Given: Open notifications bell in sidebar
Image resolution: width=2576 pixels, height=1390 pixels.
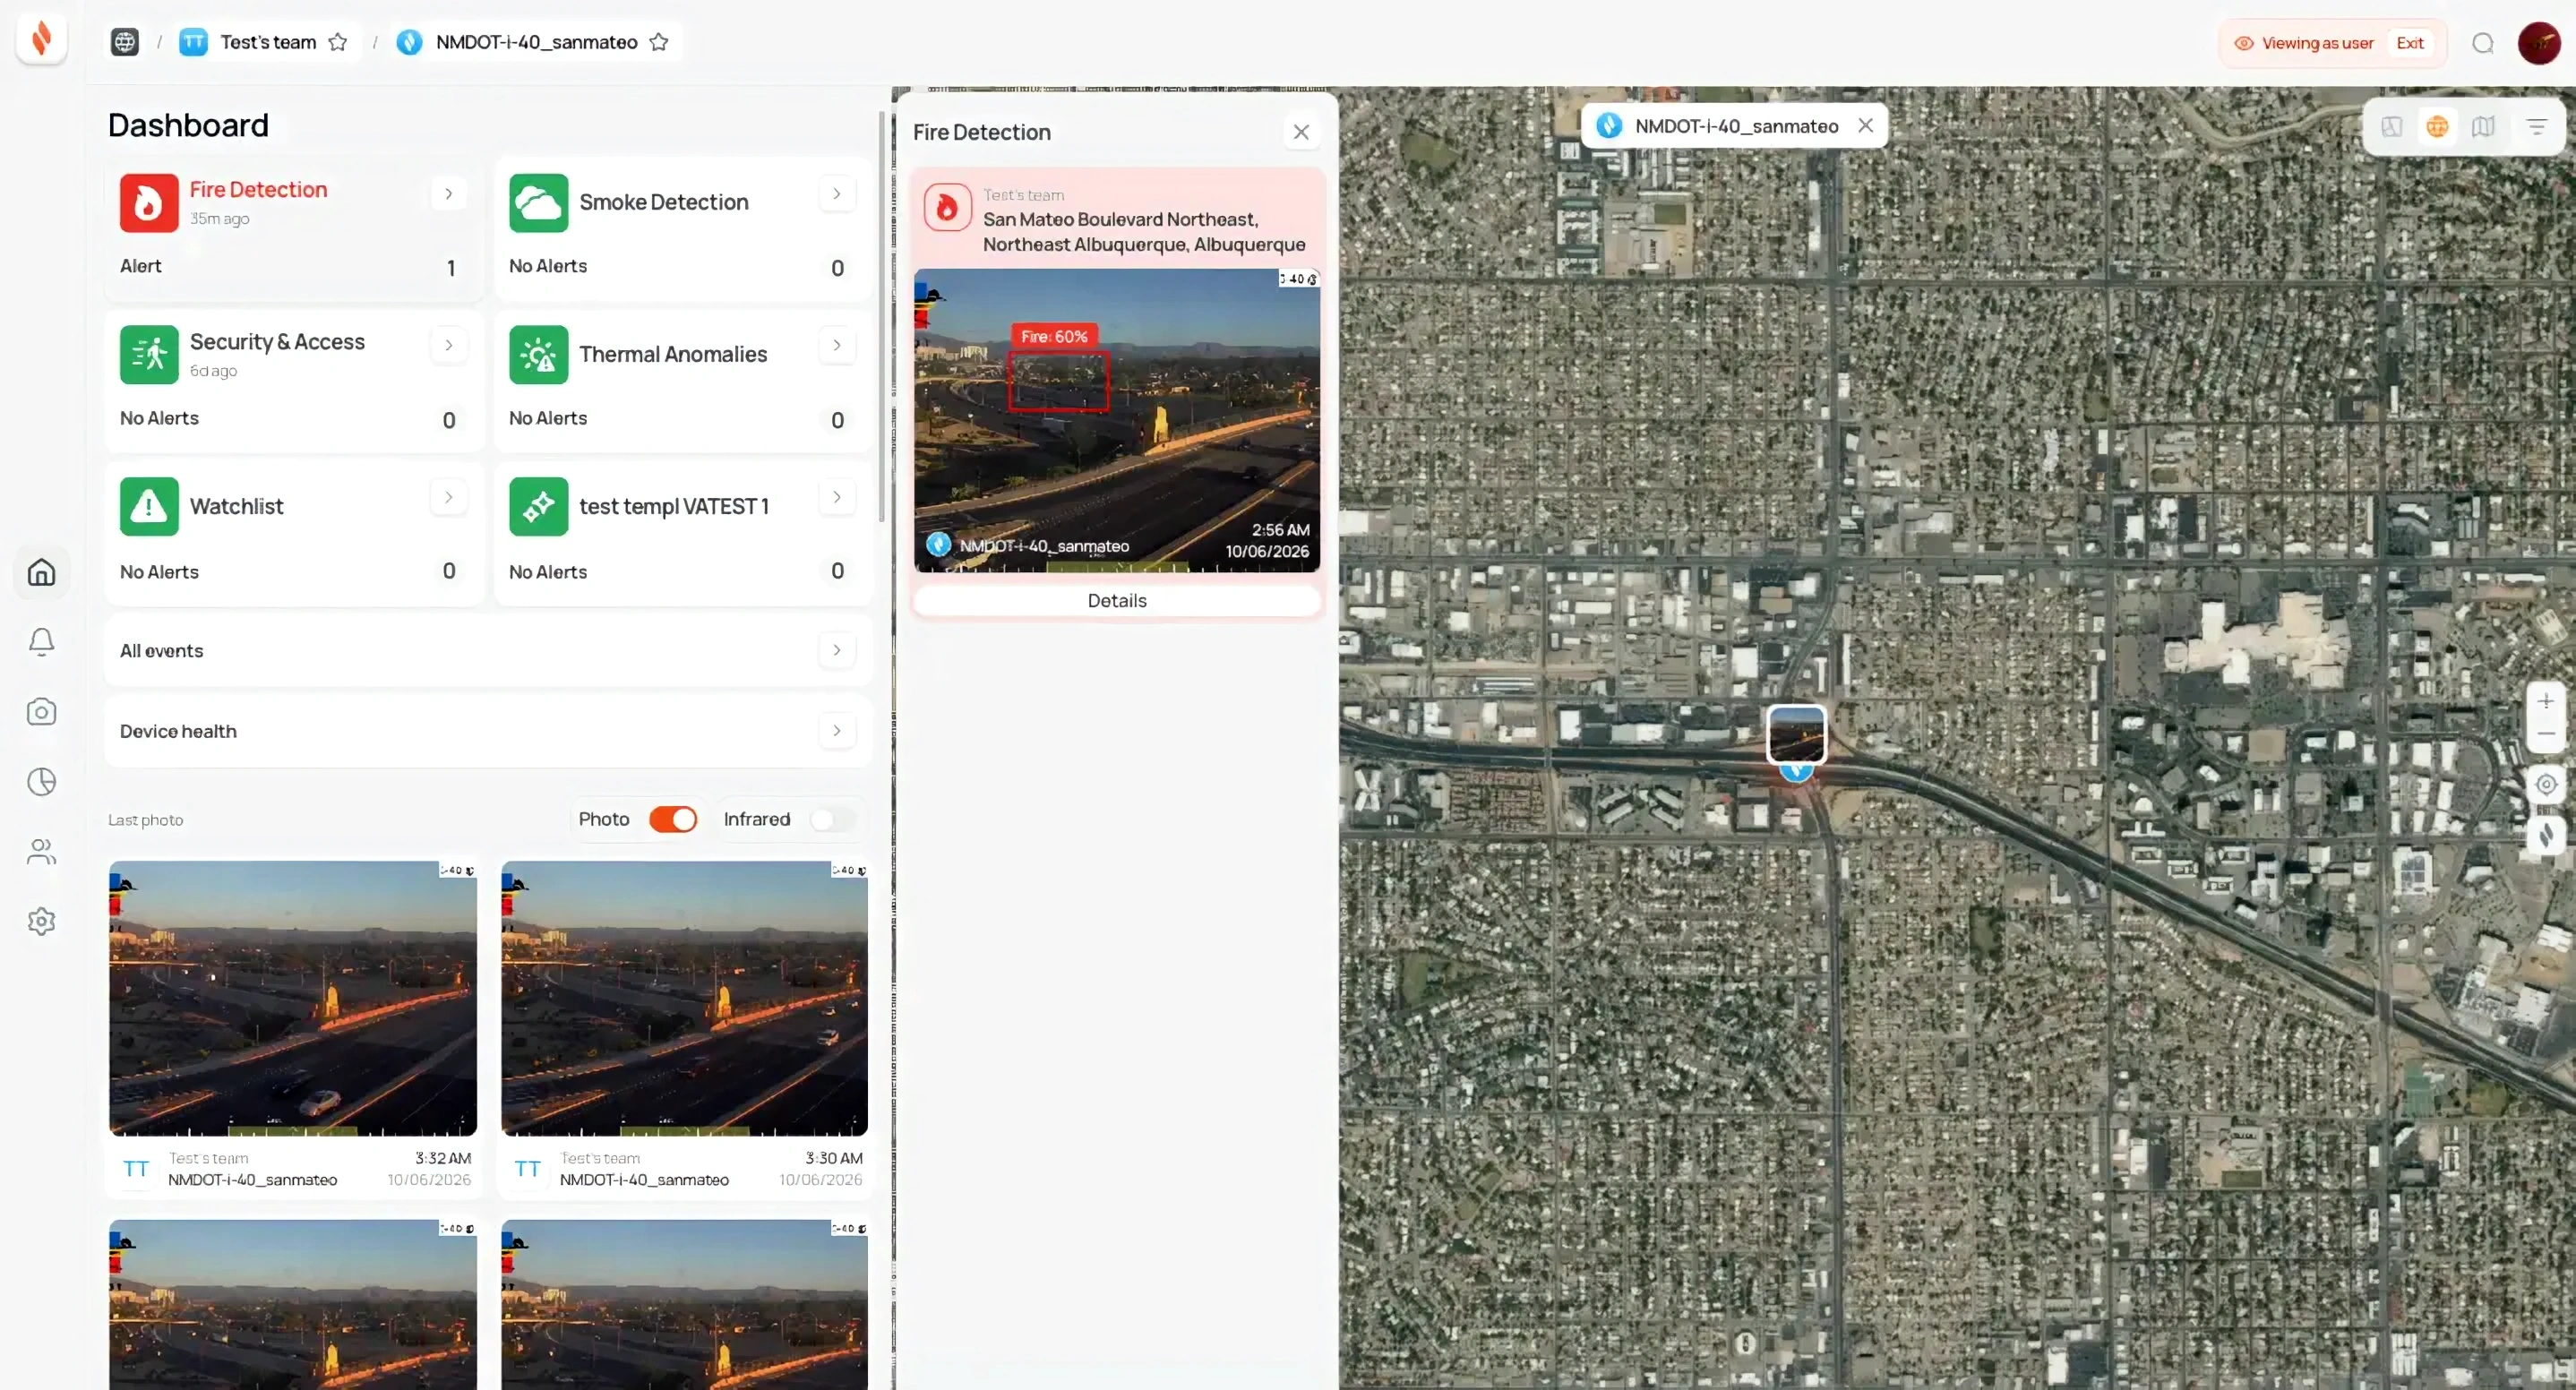Looking at the screenshot, I should point(41,641).
